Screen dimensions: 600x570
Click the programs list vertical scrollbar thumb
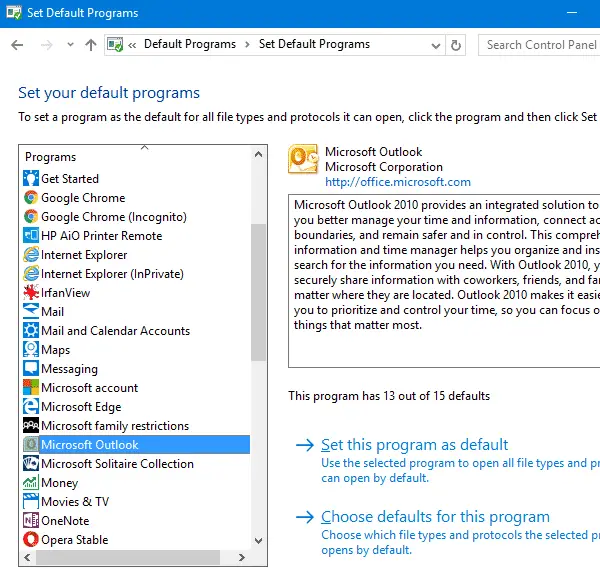click(x=258, y=292)
